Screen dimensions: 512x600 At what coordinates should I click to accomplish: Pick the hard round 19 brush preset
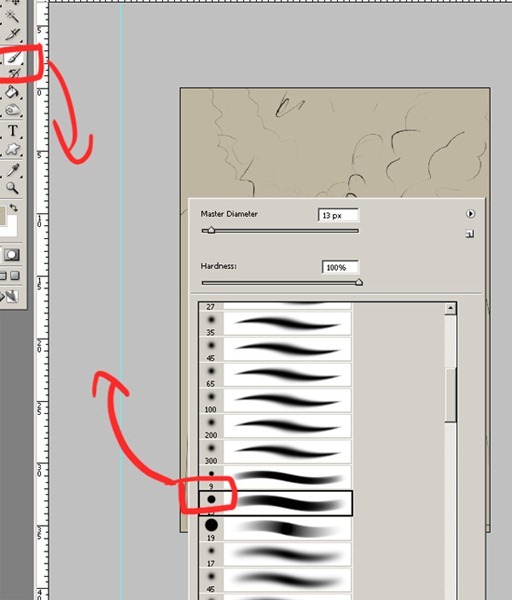[275, 529]
